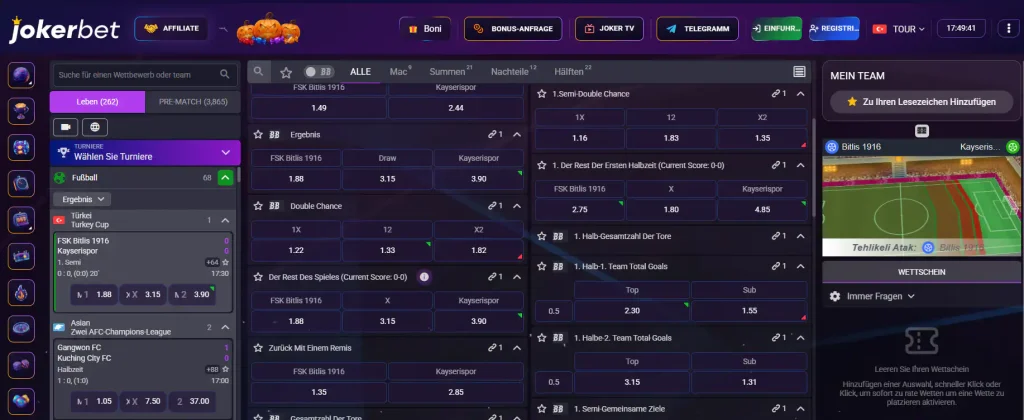Click info icon on Der Rest Des Spieles
The width and height of the screenshot is (1024, 420).
tap(424, 277)
